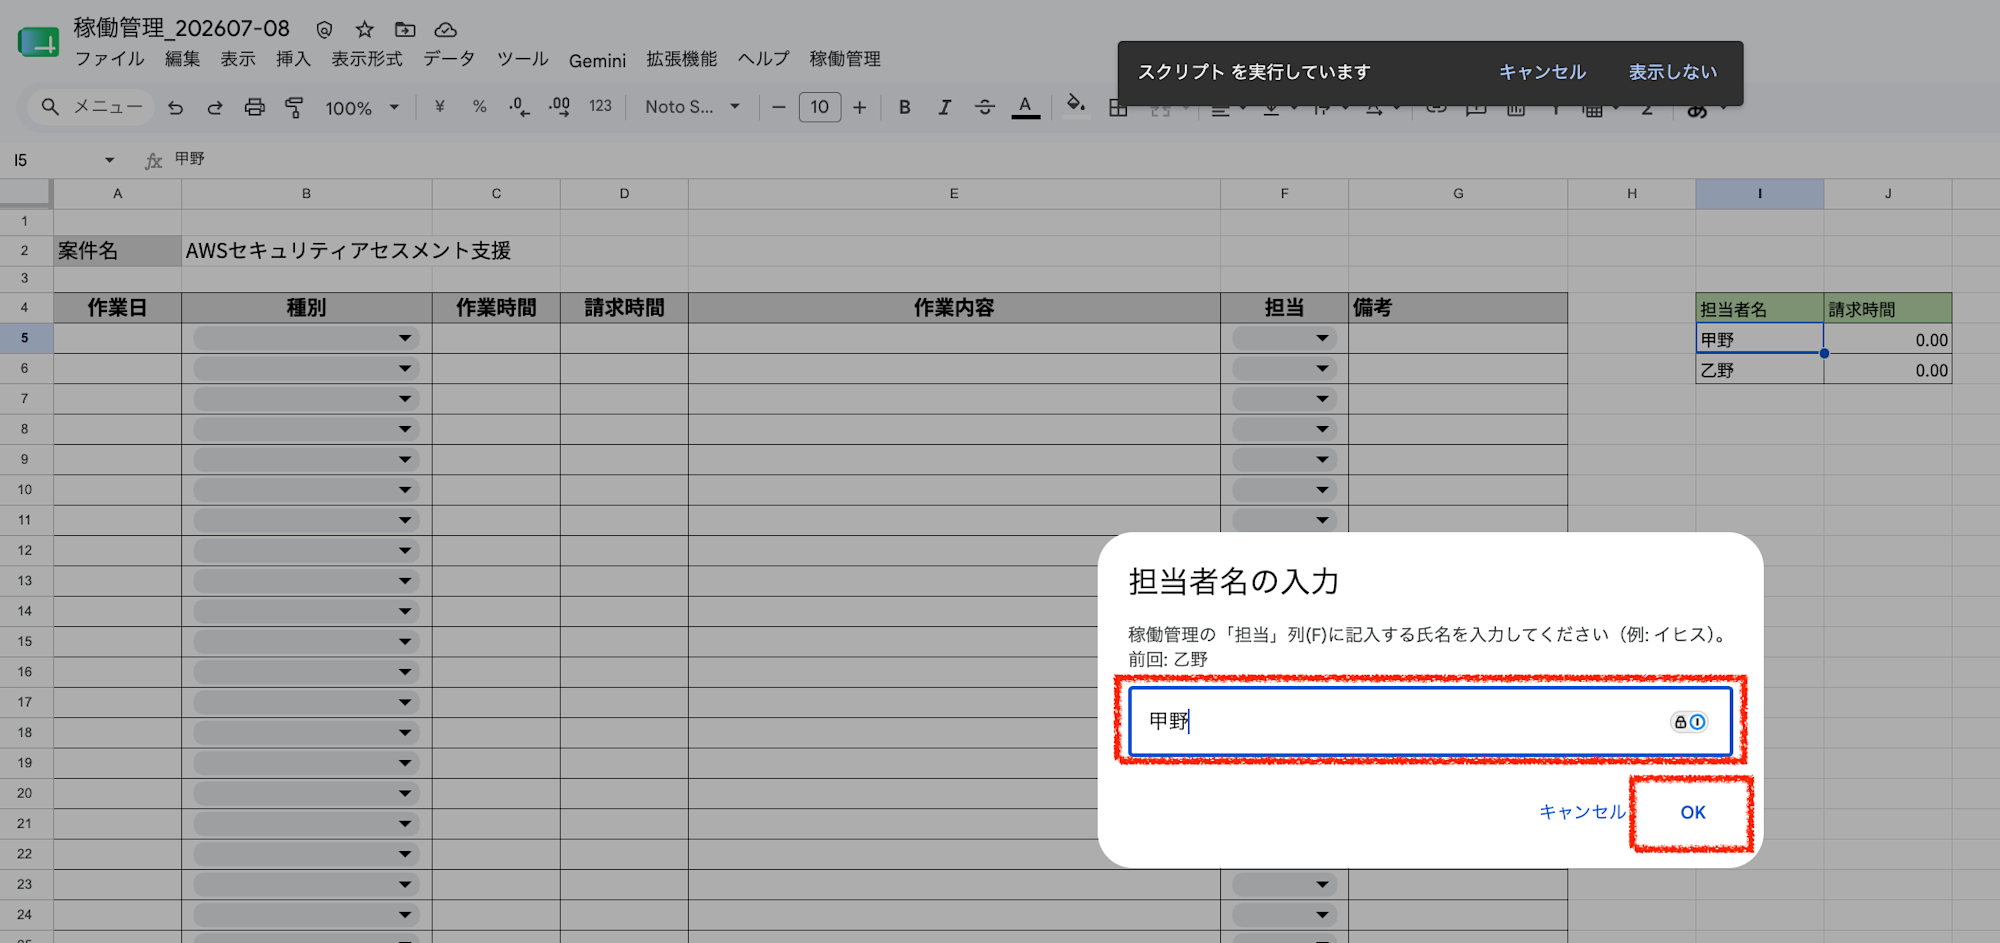Open the move-to-folder icon

tap(405, 29)
